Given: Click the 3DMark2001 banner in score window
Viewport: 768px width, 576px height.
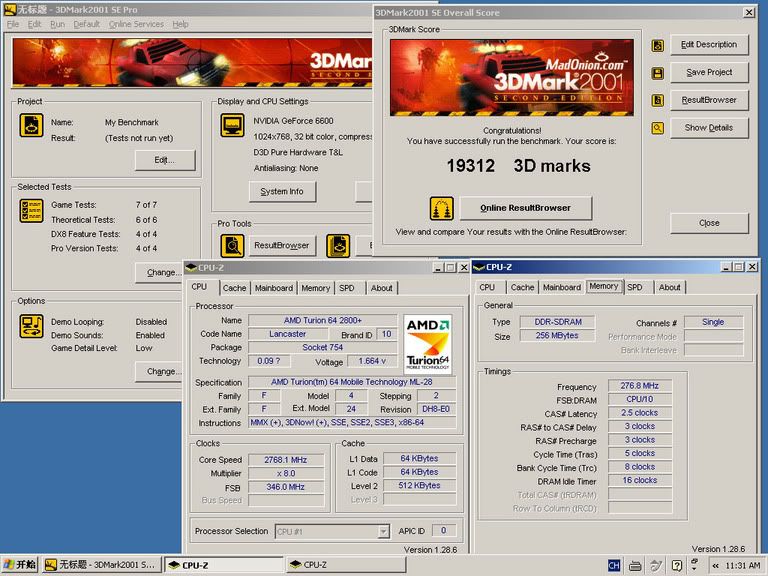Looking at the screenshot, I should tap(512, 77).
